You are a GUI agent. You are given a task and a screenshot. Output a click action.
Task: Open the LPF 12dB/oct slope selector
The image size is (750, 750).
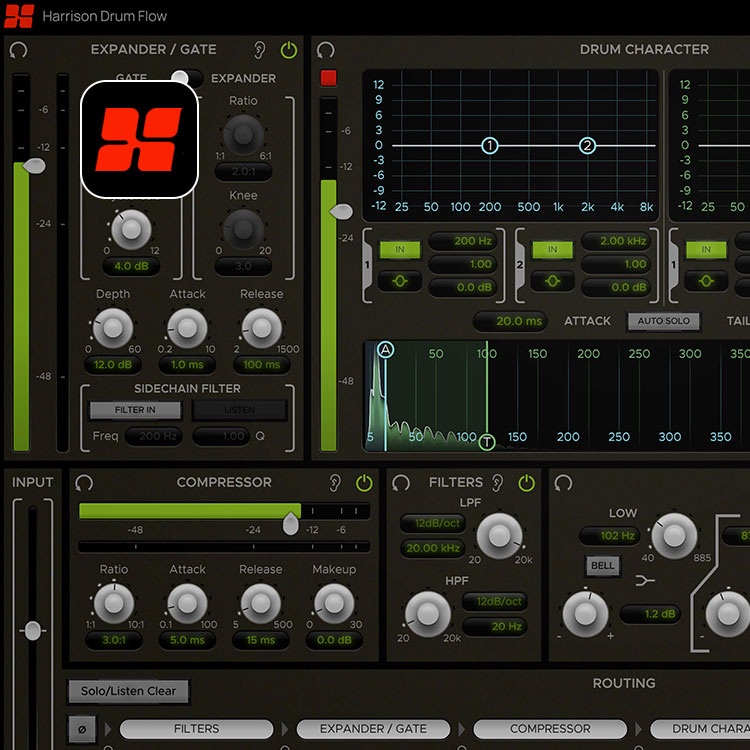[x=433, y=523]
